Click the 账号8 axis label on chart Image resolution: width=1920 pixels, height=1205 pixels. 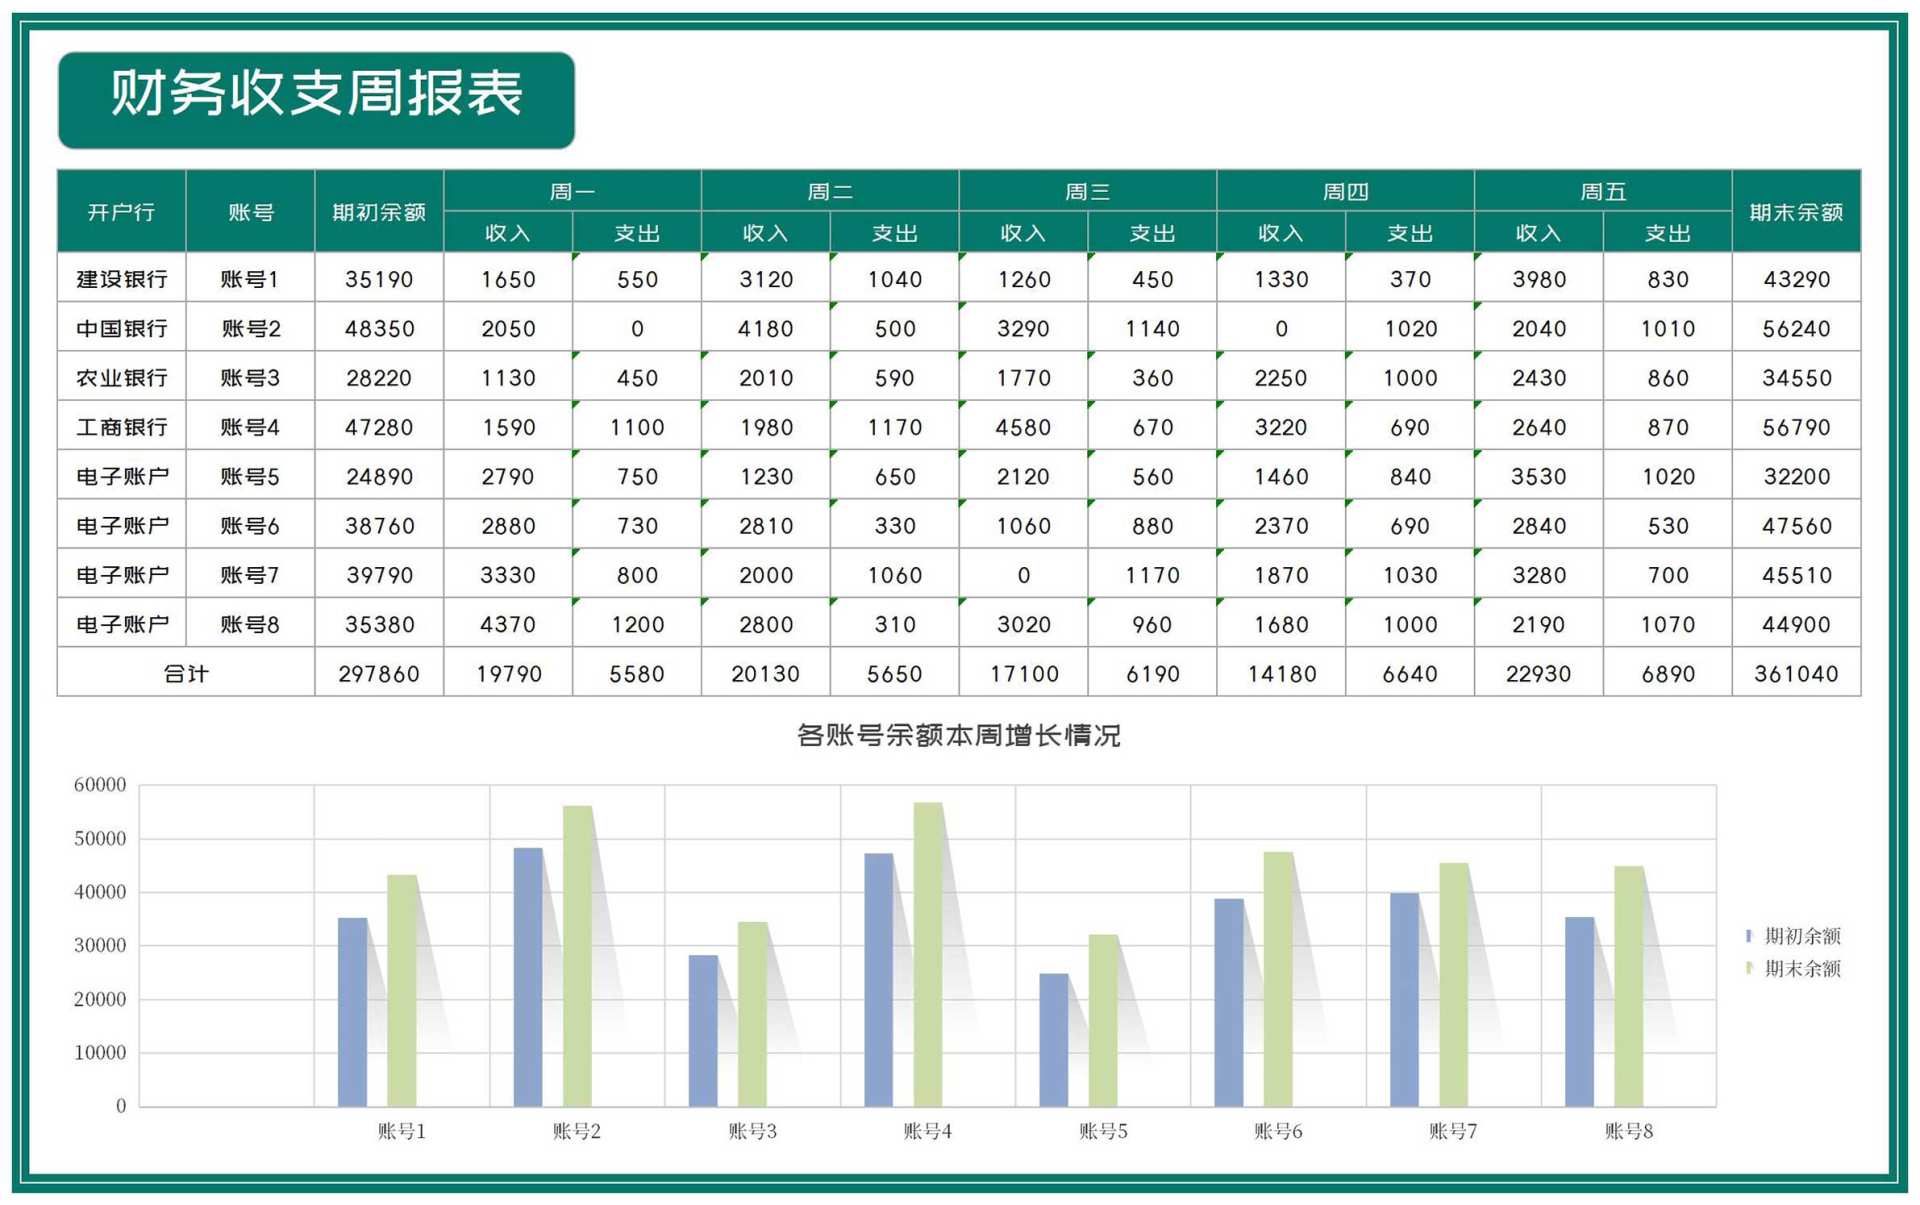click(1629, 1131)
